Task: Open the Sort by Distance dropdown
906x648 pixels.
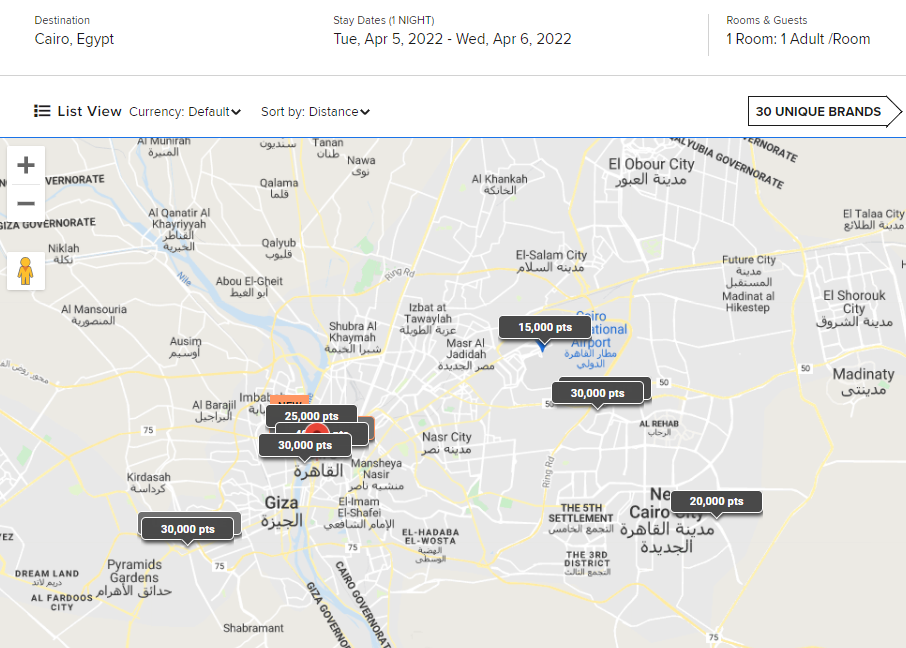Action: tap(315, 112)
